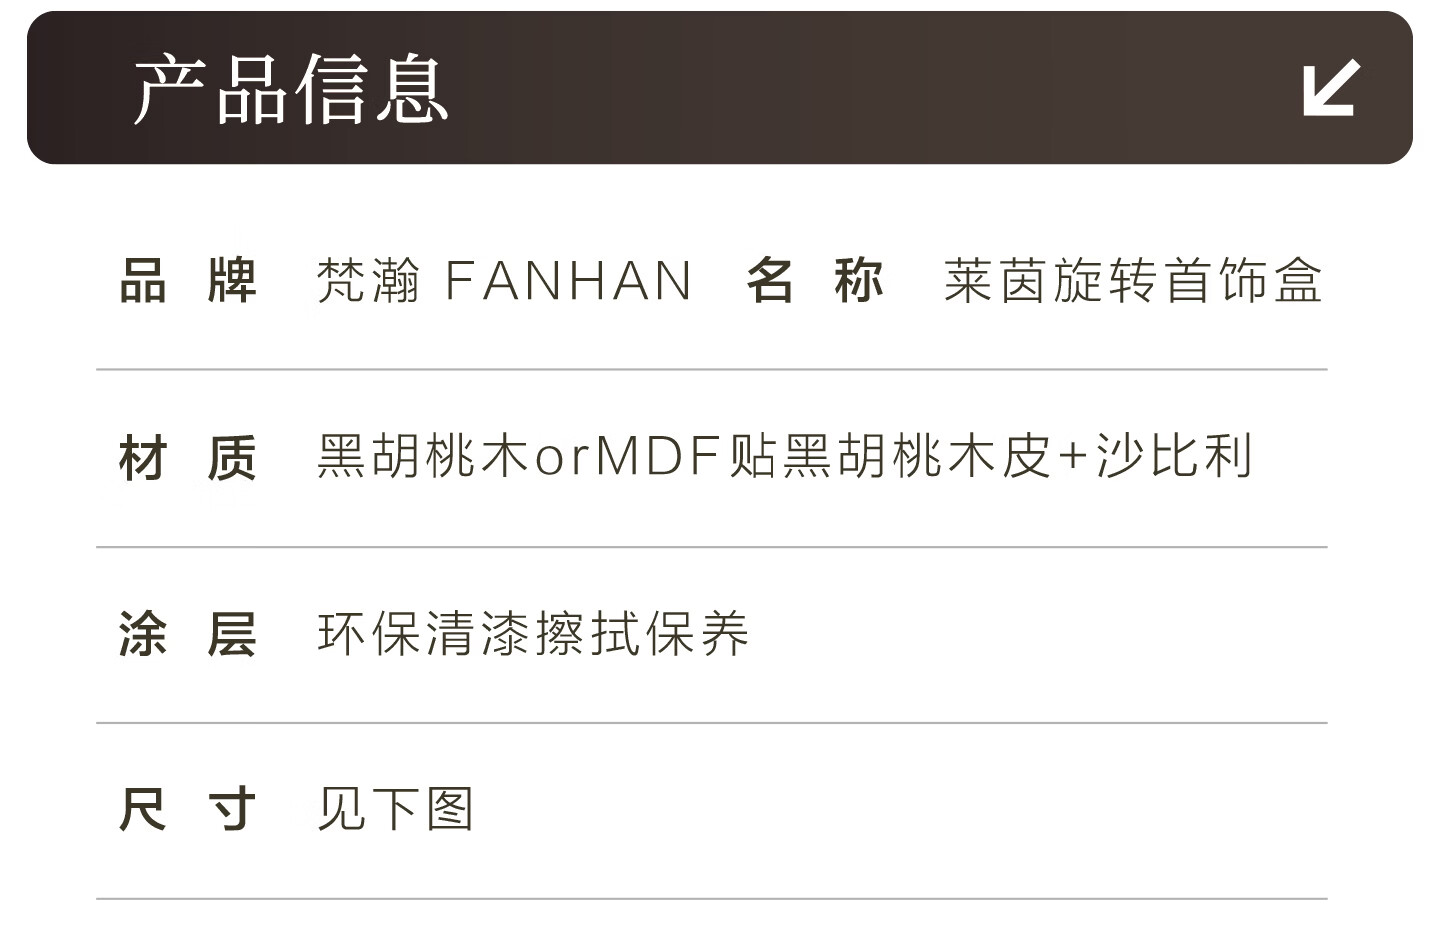Click the 产品信息 header title
Screen dimensions: 1440x927
[290, 90]
